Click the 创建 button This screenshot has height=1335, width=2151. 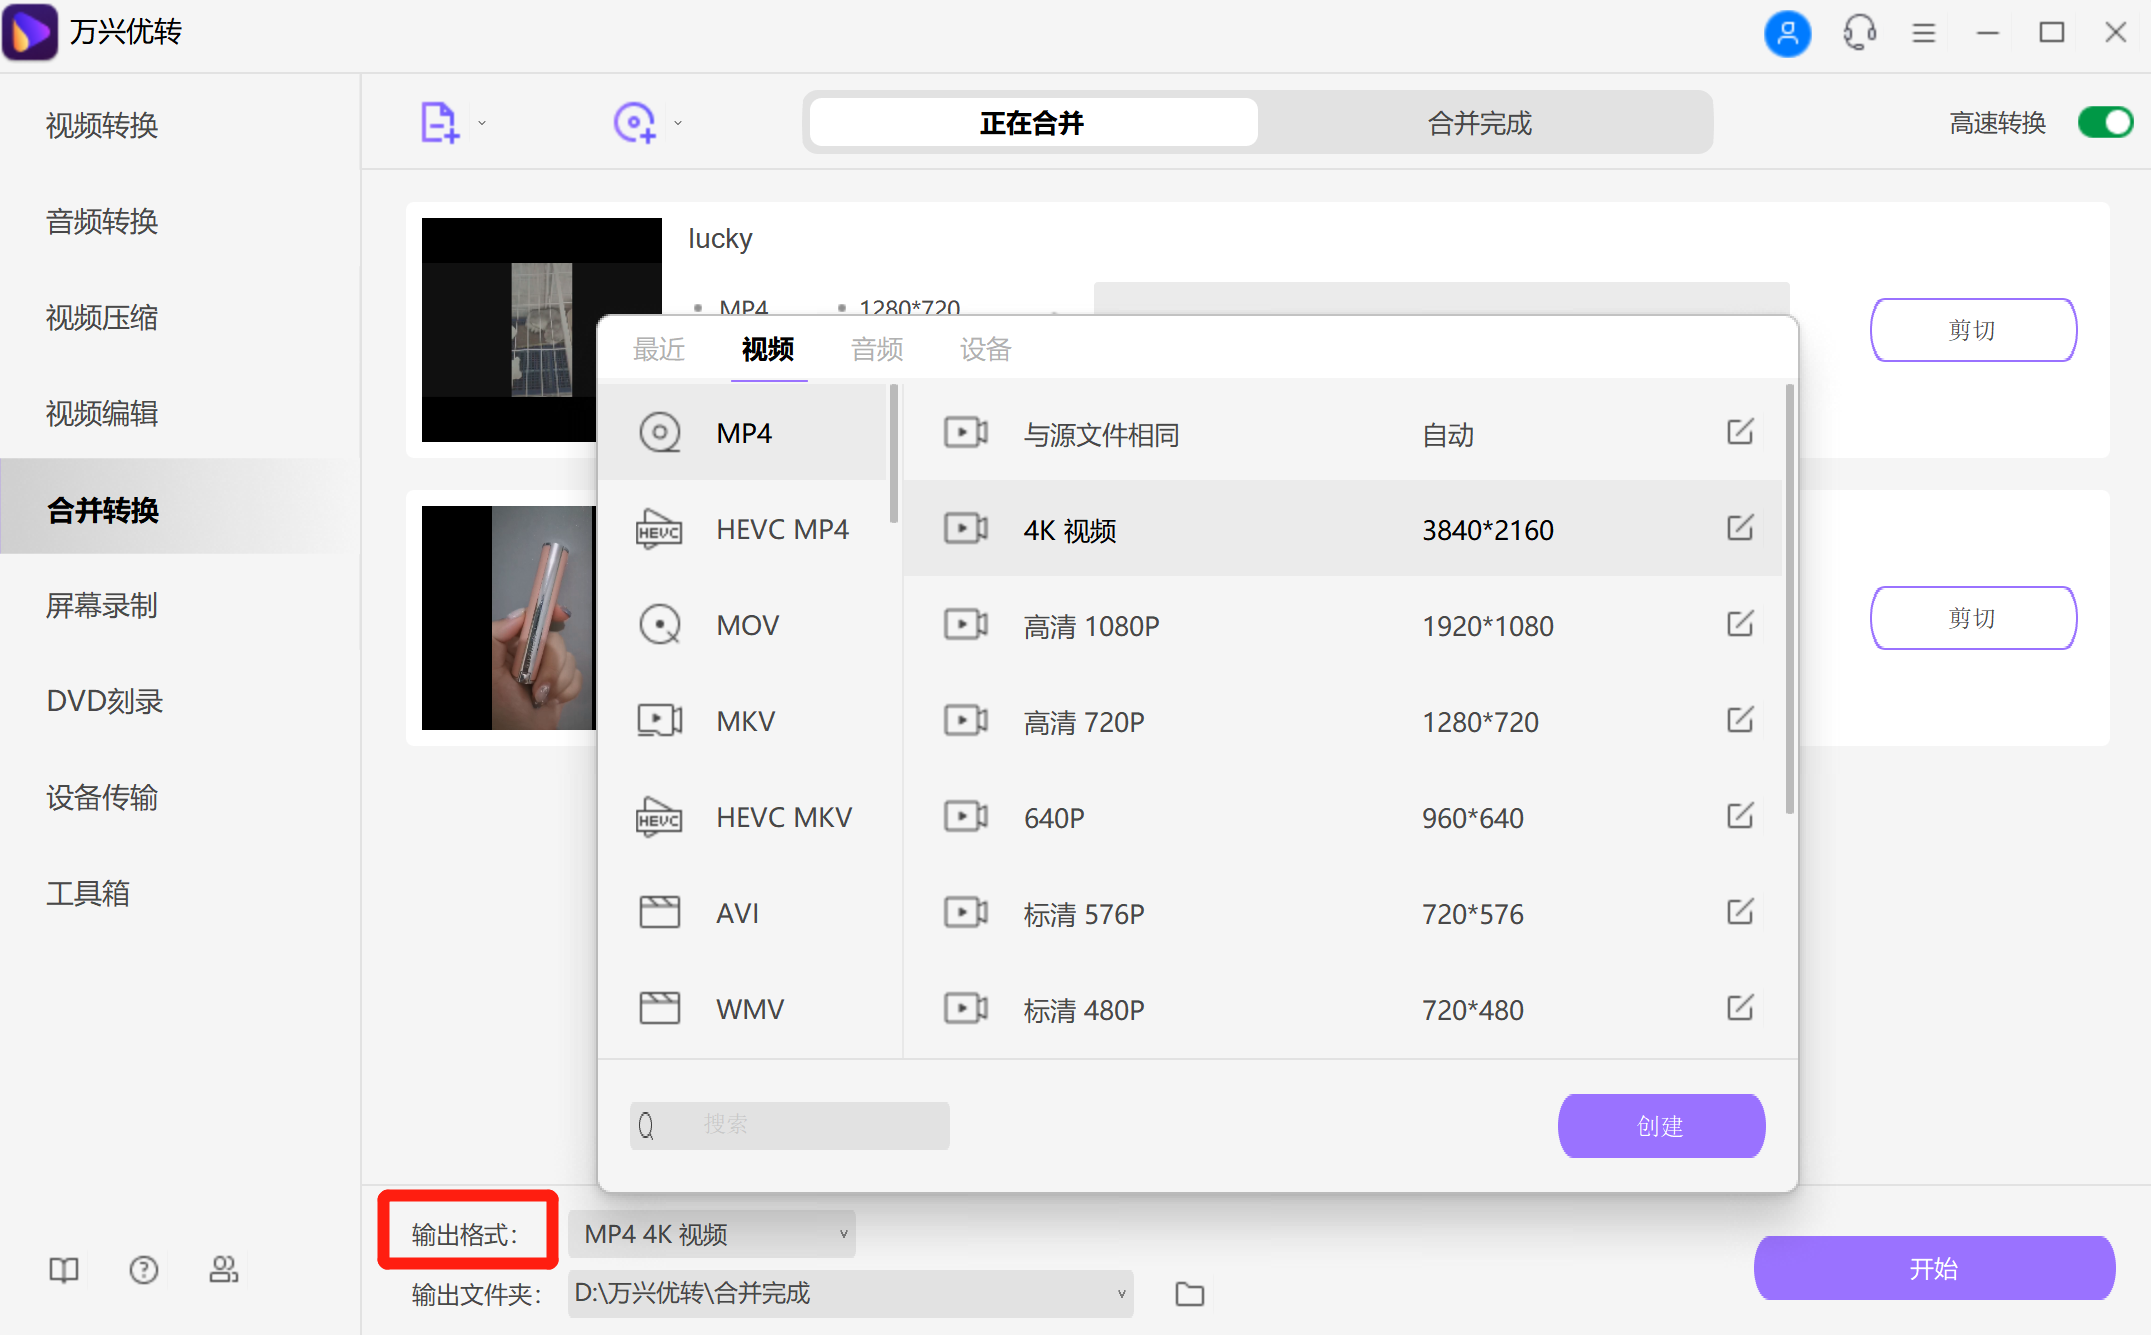click(1660, 1125)
